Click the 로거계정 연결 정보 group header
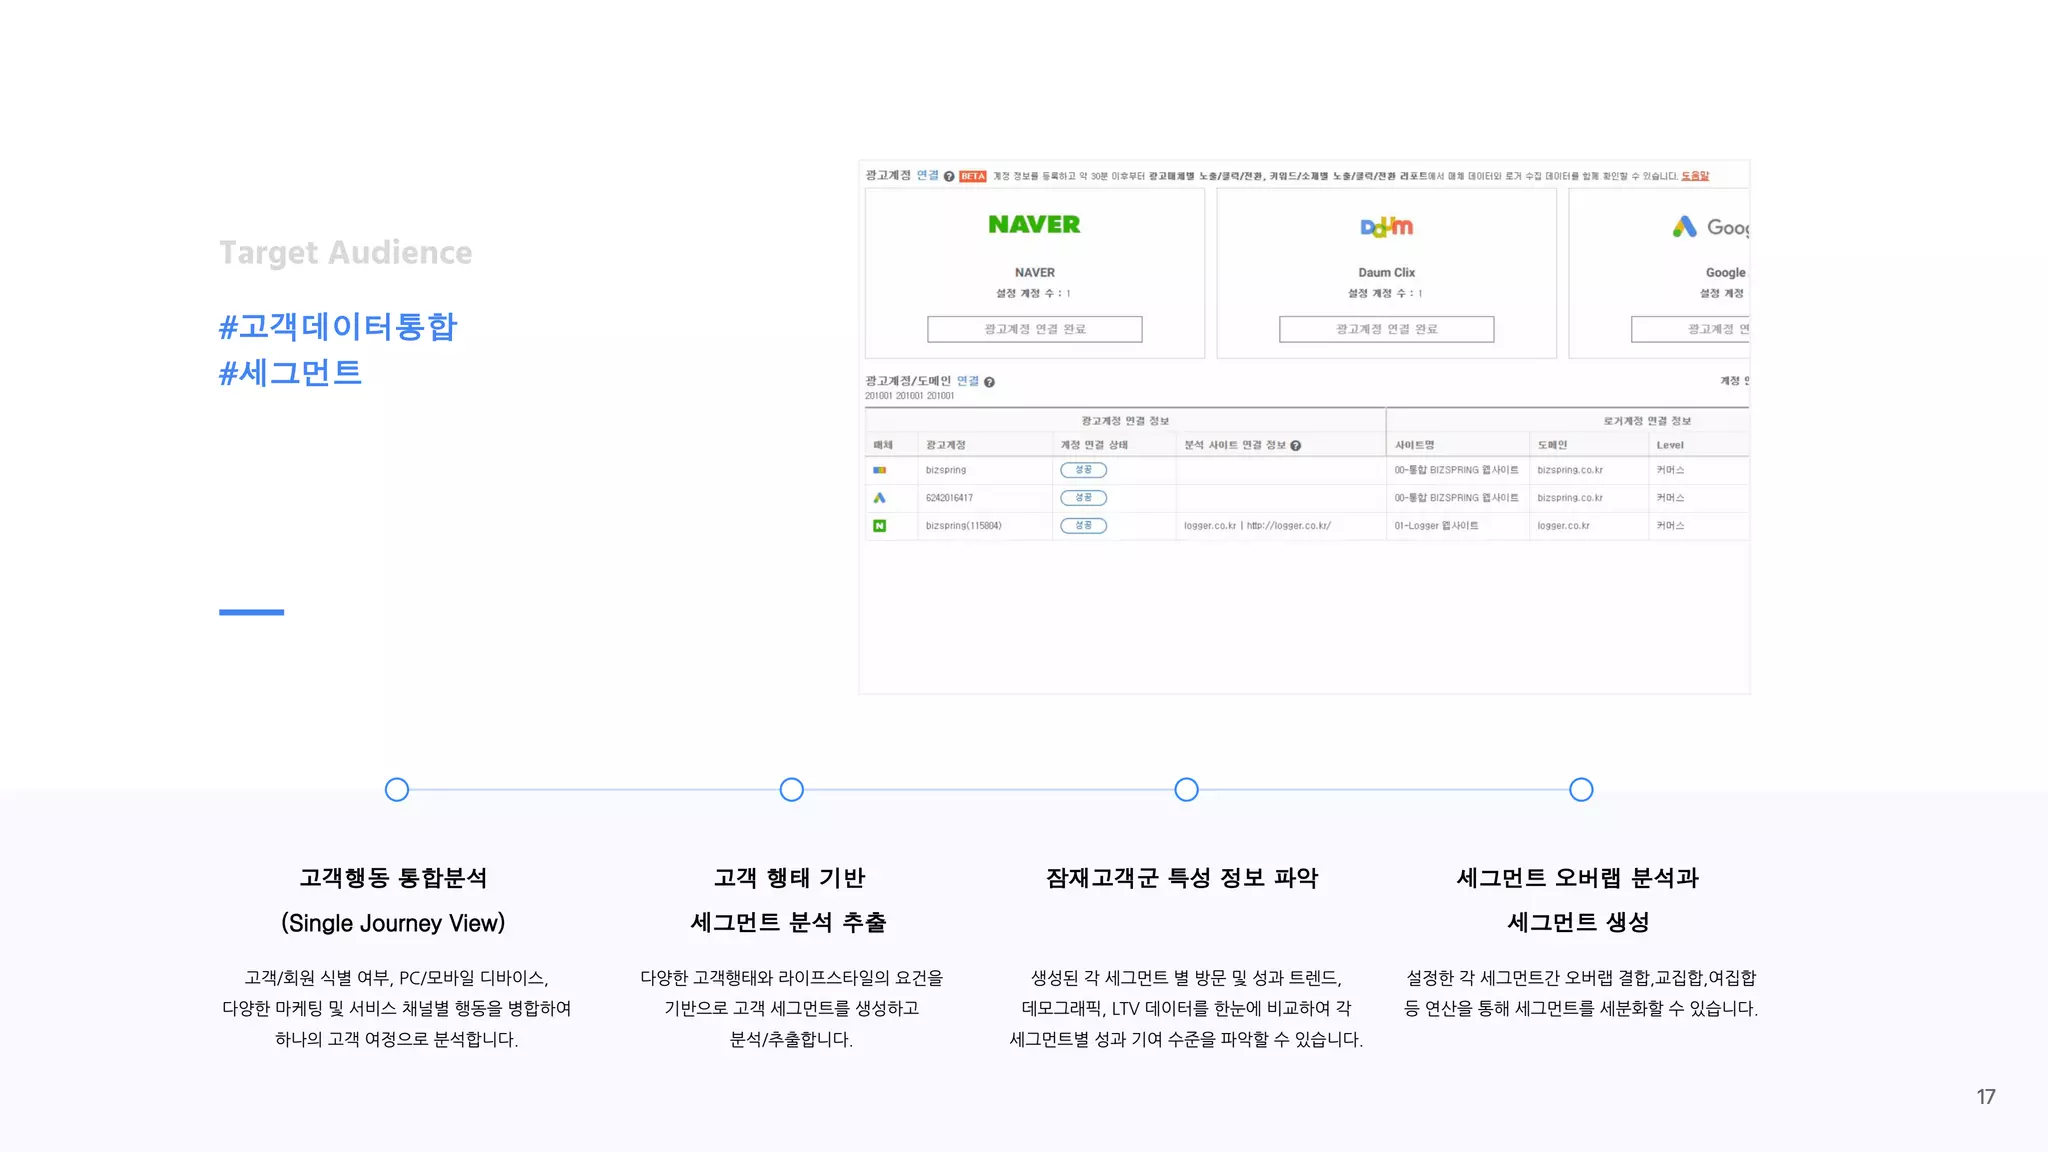This screenshot has width=2048, height=1152. pos(1647,421)
